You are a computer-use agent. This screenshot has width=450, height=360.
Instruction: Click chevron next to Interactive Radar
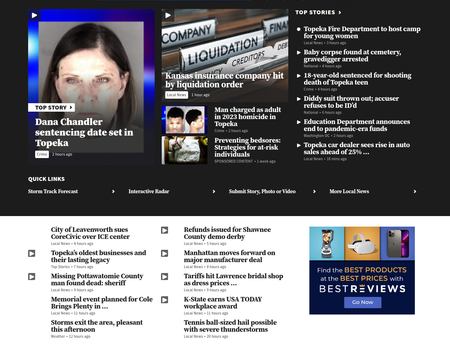(x=214, y=191)
